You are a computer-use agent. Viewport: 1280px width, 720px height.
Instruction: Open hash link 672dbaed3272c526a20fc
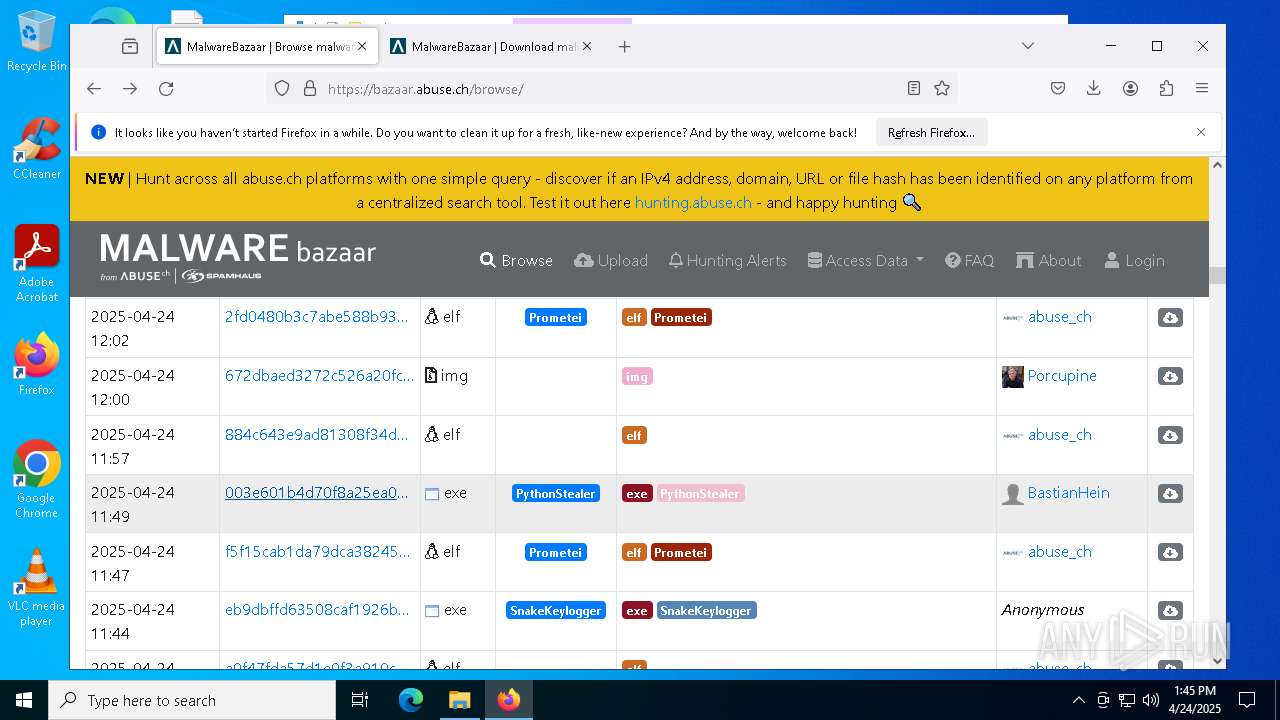(319, 375)
